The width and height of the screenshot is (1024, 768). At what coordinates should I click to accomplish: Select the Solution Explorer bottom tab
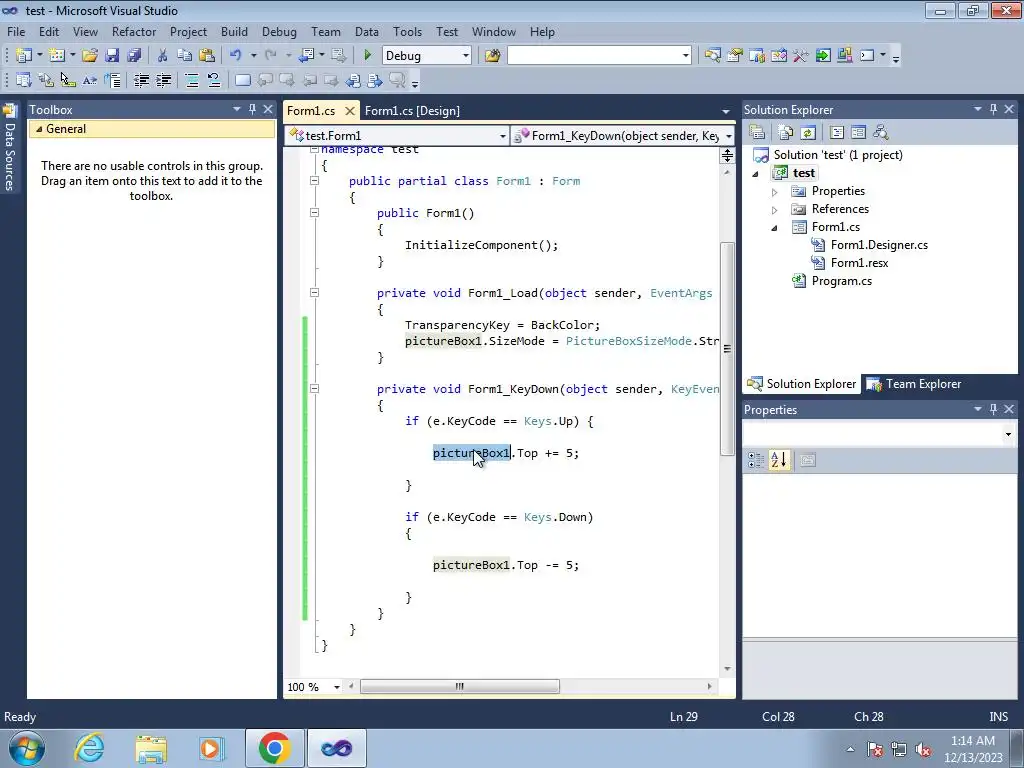[801, 384]
